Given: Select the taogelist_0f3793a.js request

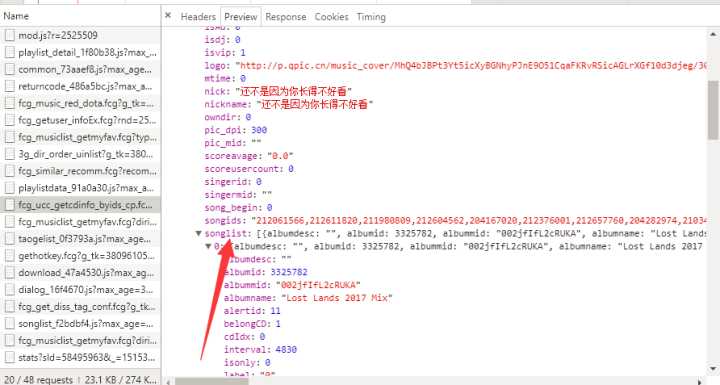Looking at the screenshot, I should (80, 239).
